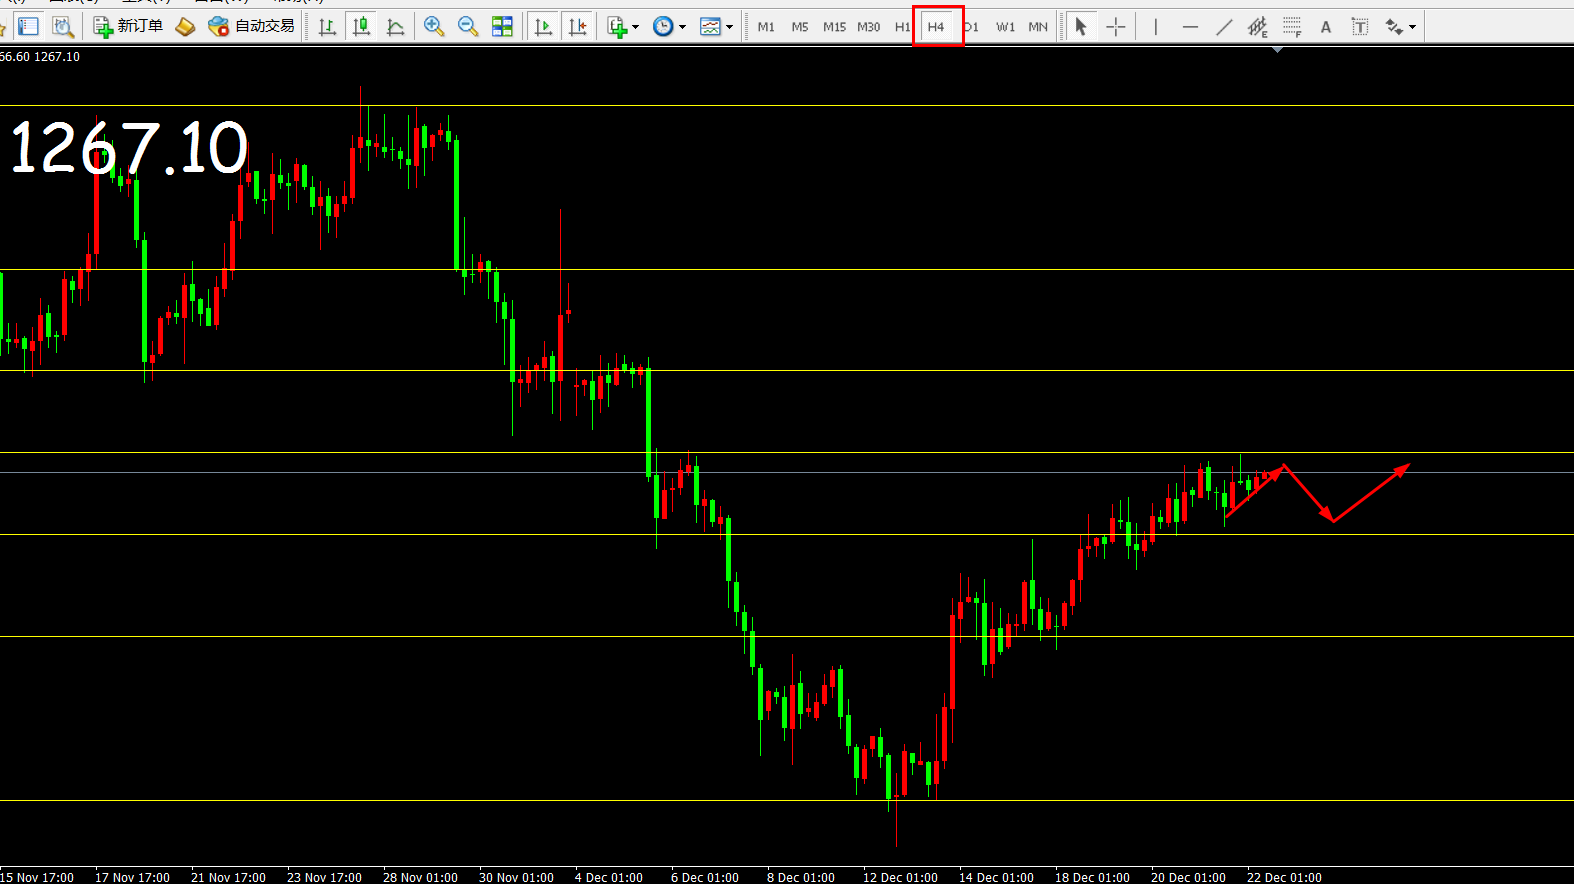Switch chart to Bar Chart style
1574x884 pixels.
point(327,27)
